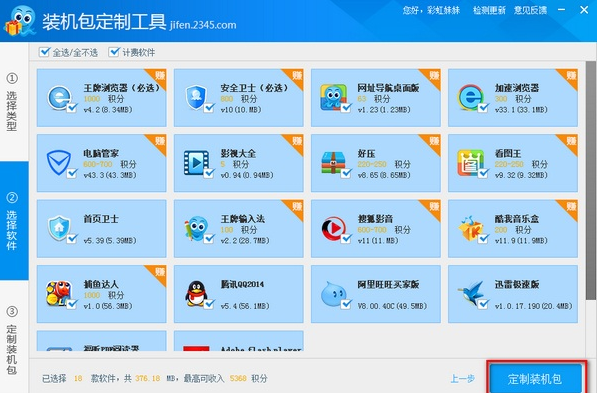Uncheck the 电脑管家 selection checkbox
Screen dimensions: 598x393
tap(72, 174)
